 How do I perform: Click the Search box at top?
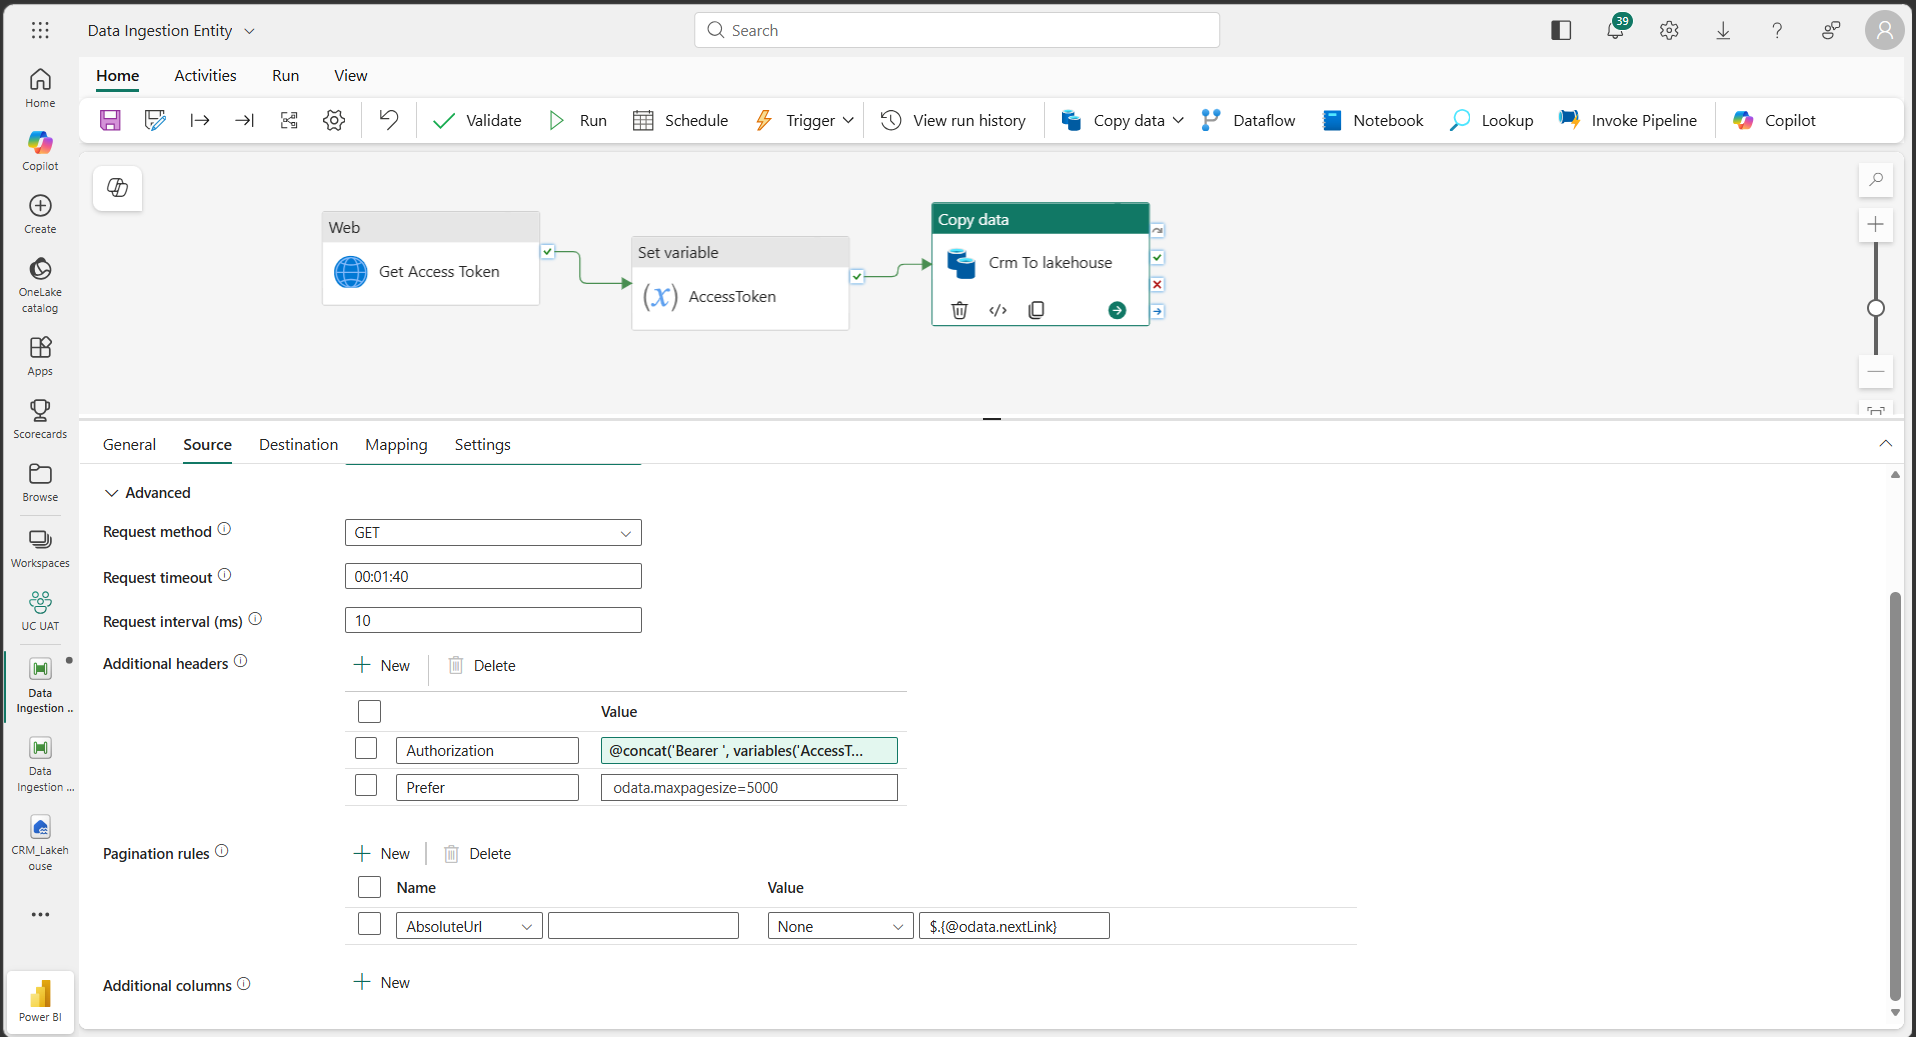click(x=957, y=30)
